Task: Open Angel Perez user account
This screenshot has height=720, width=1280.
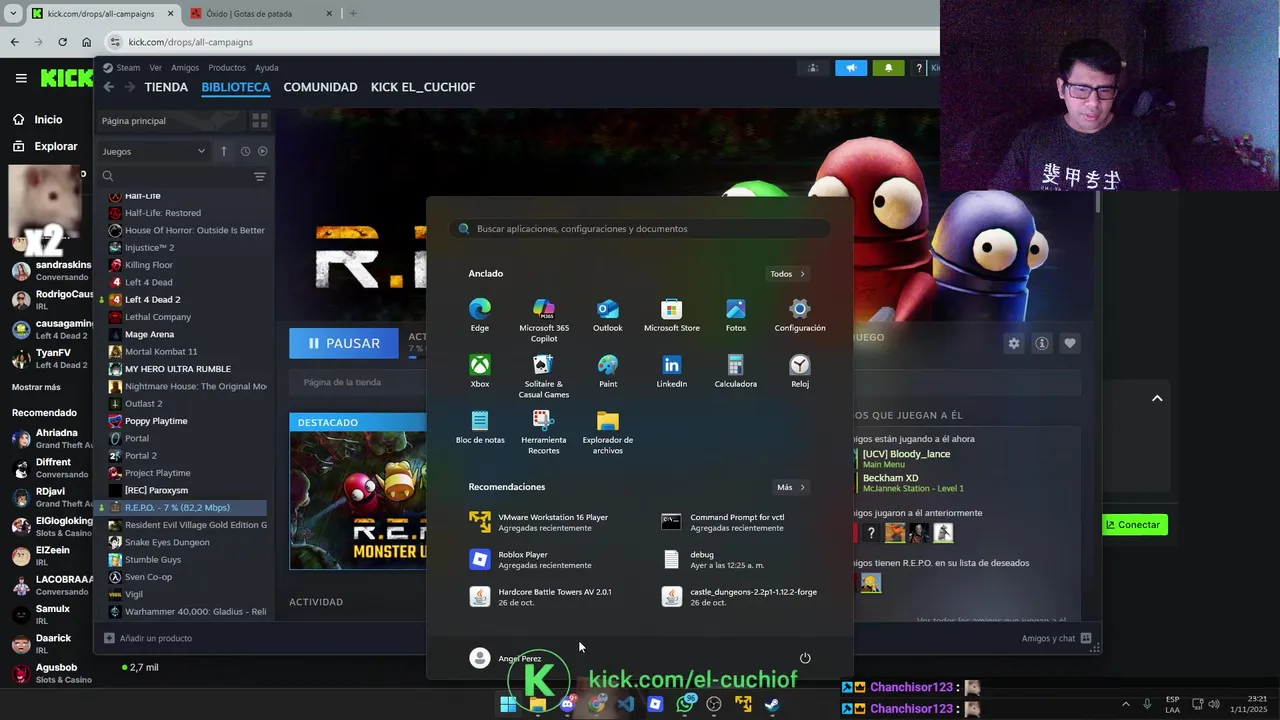Action: [506, 658]
